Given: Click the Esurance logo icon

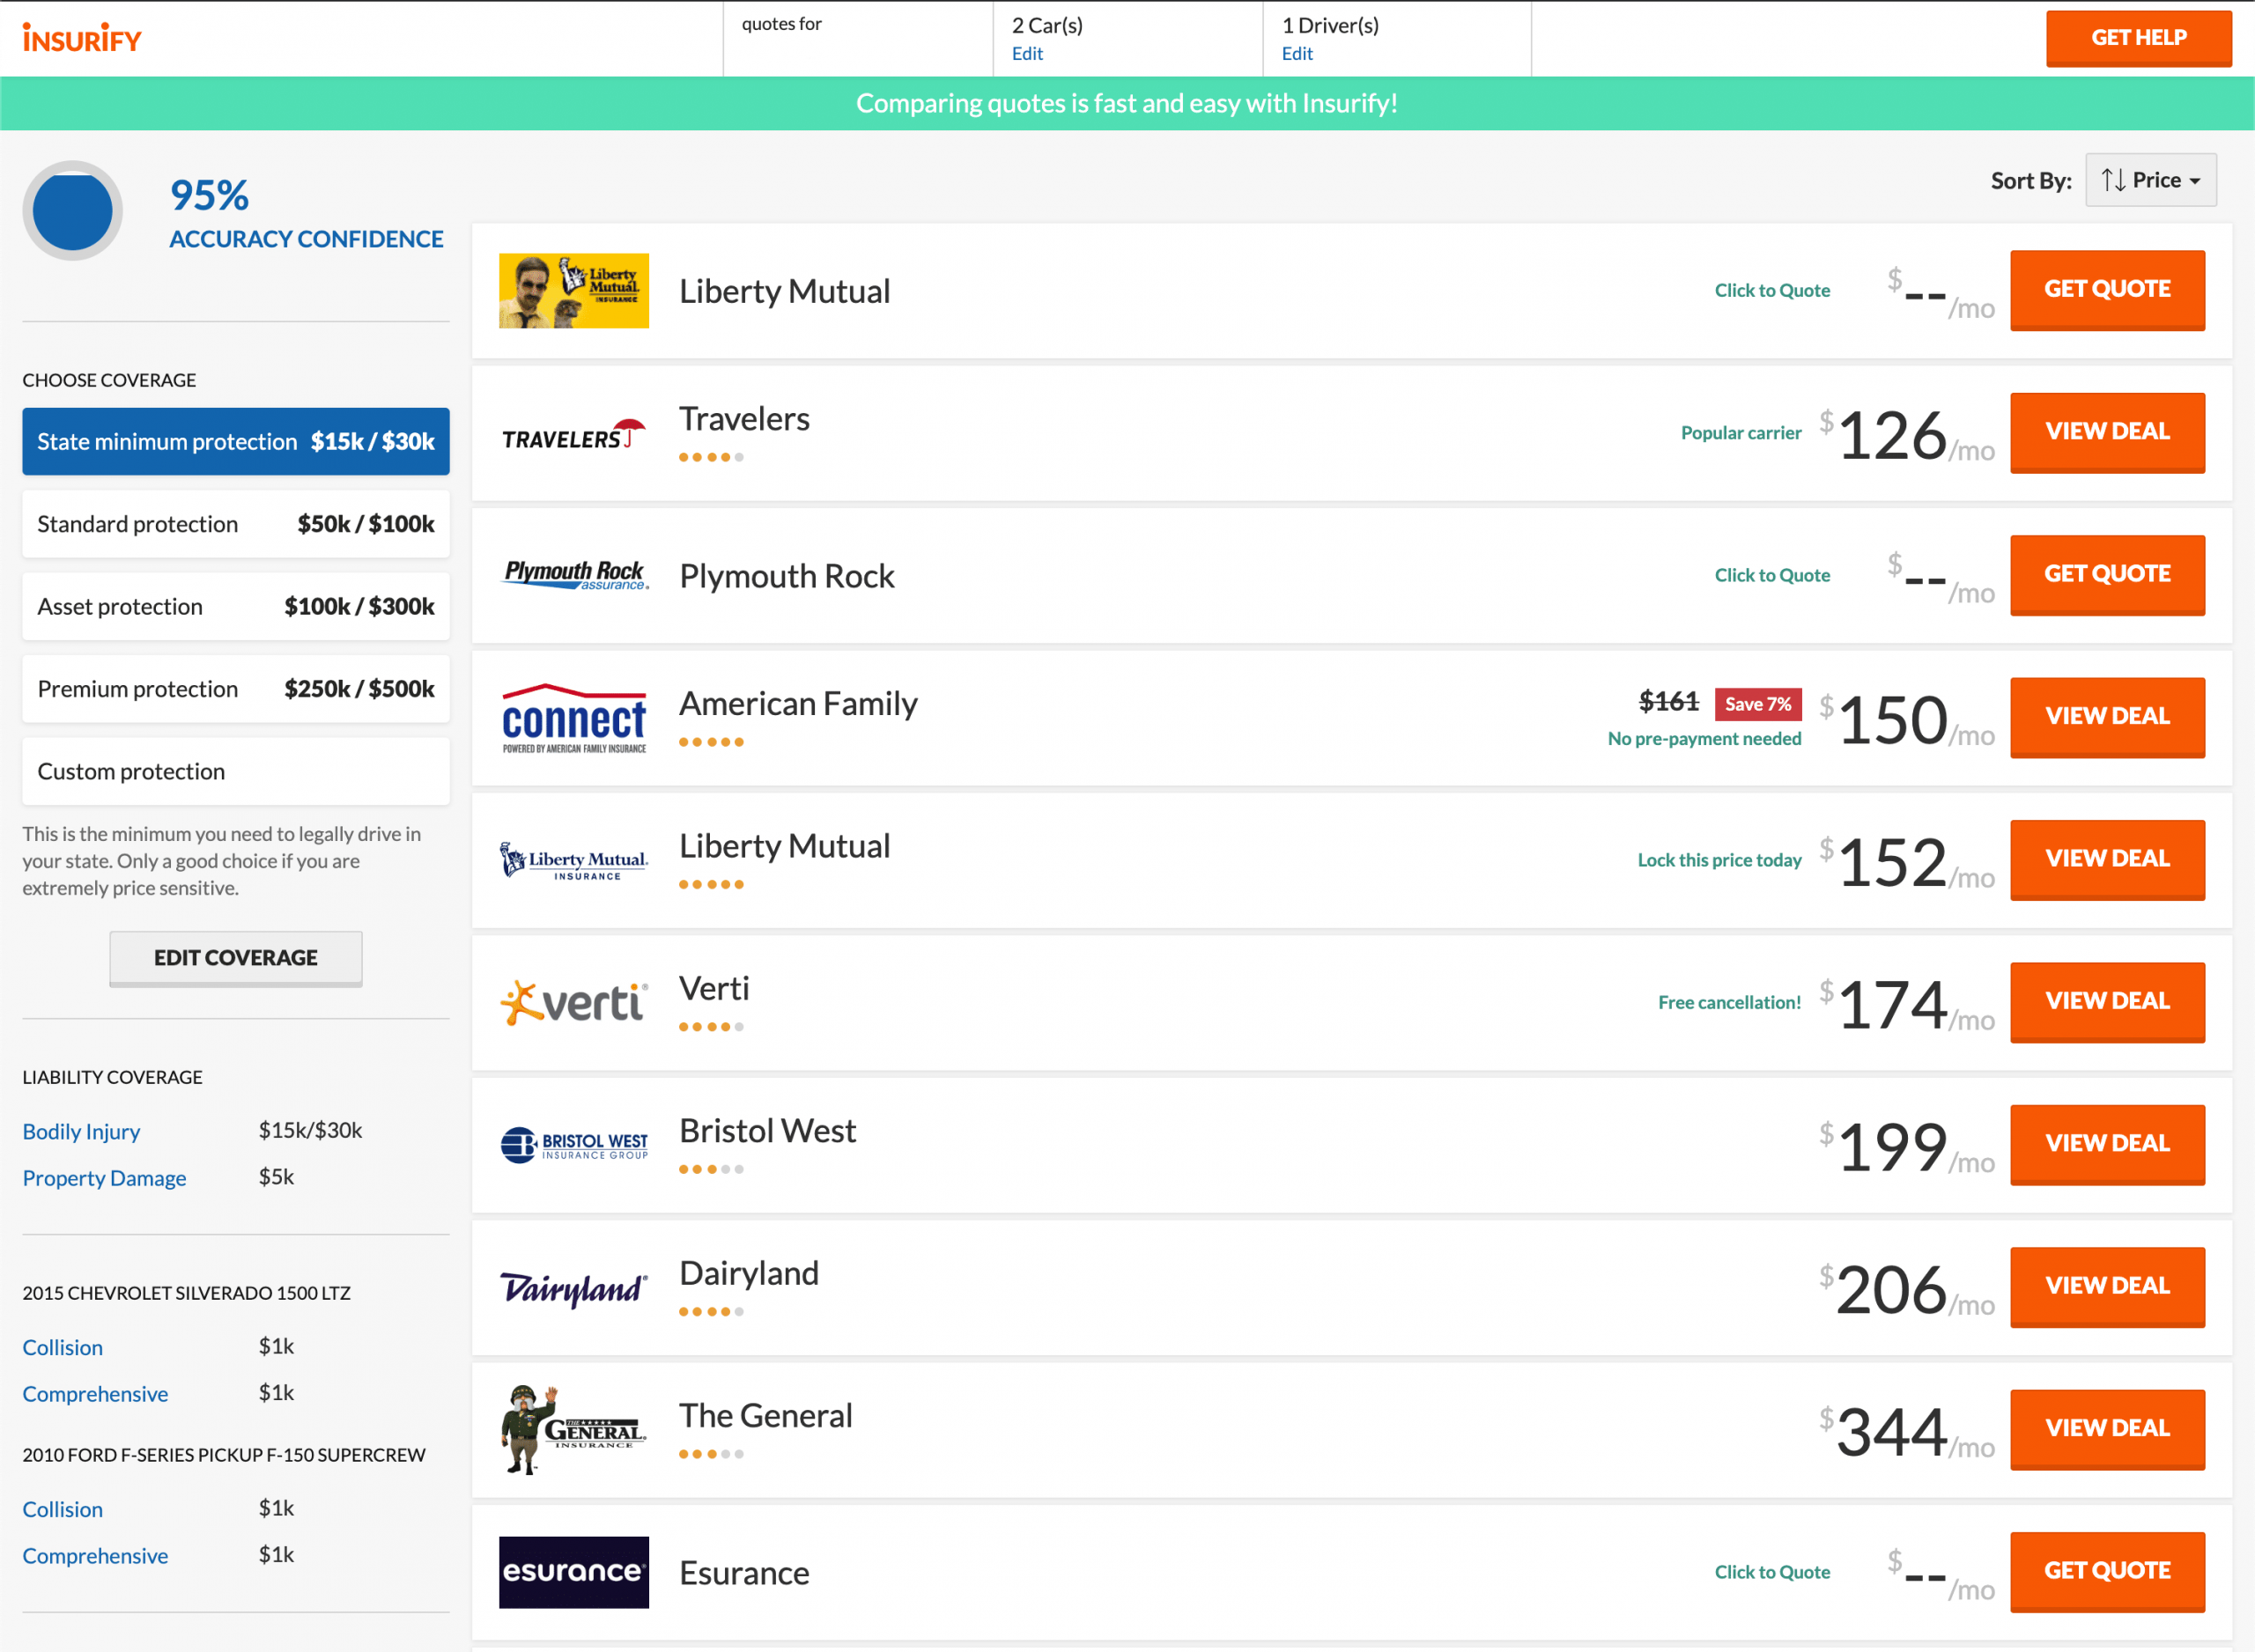Looking at the screenshot, I should click(x=574, y=1572).
